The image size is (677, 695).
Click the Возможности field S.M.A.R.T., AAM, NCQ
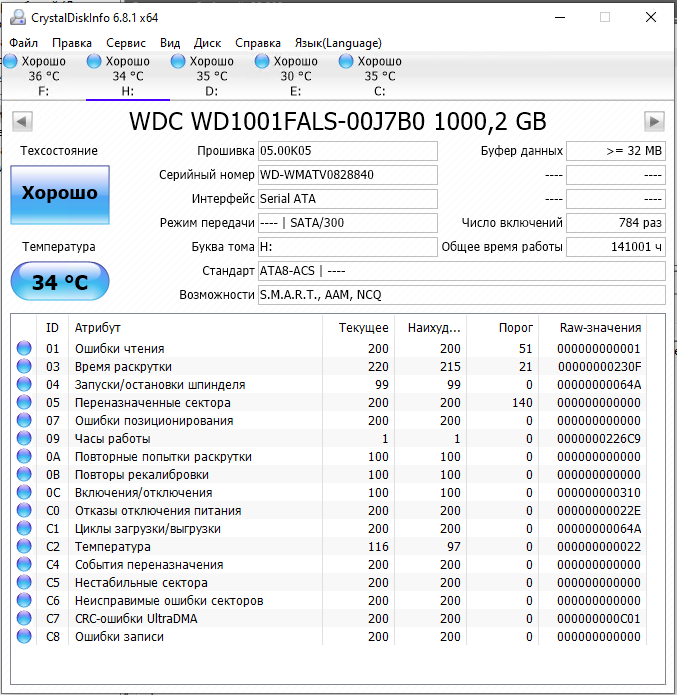462,294
